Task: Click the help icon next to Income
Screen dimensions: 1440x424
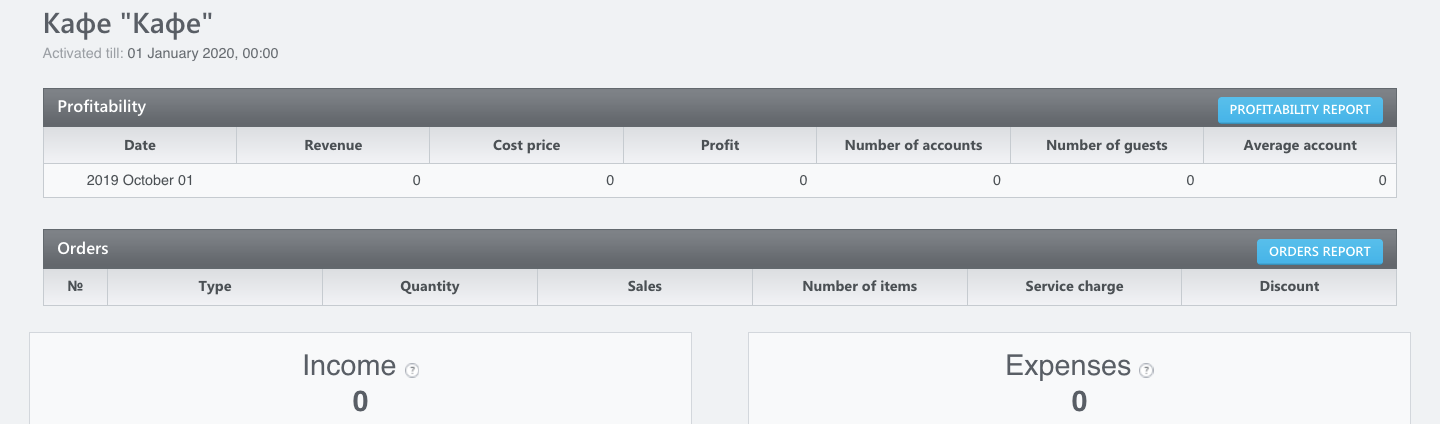Action: 412,370
